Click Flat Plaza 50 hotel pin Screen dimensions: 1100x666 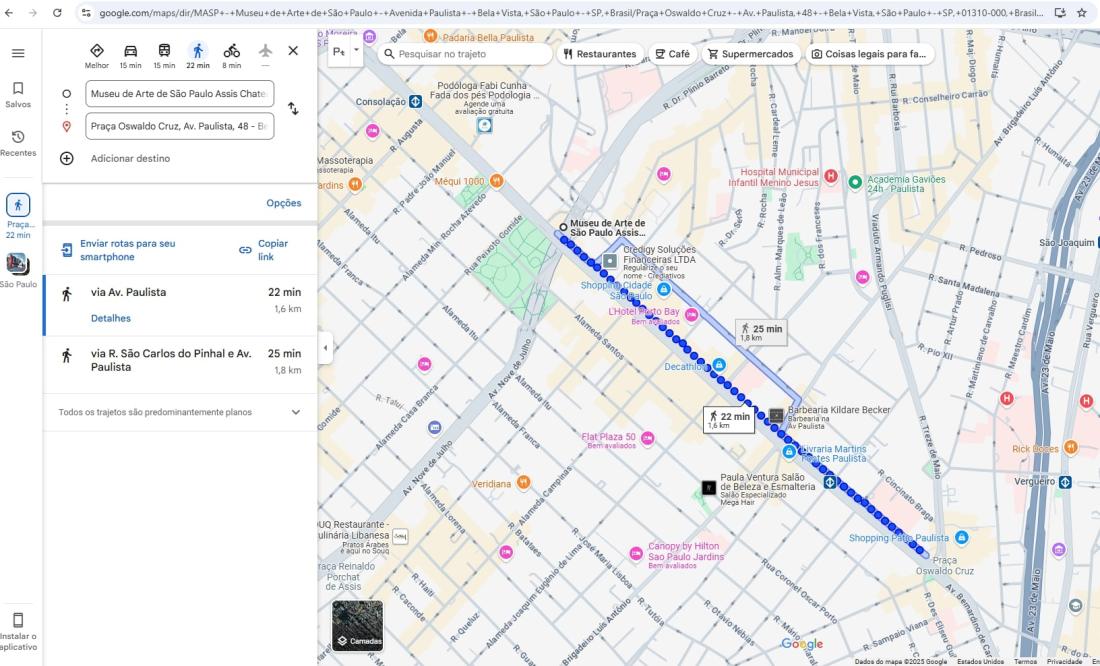coord(648,439)
